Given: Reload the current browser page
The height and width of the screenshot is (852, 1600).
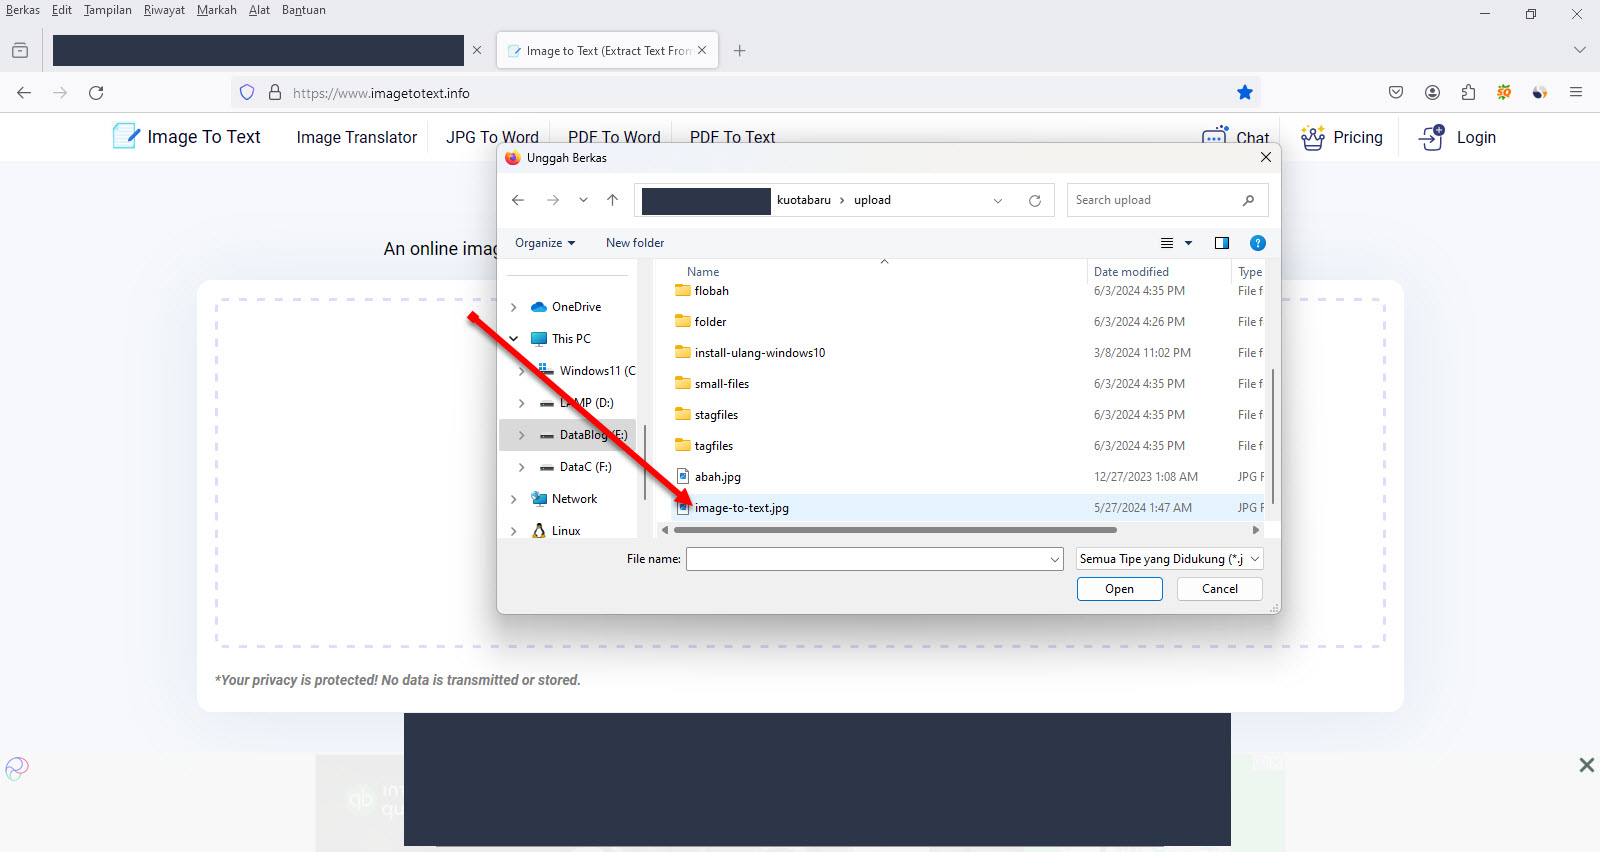Looking at the screenshot, I should (96, 93).
